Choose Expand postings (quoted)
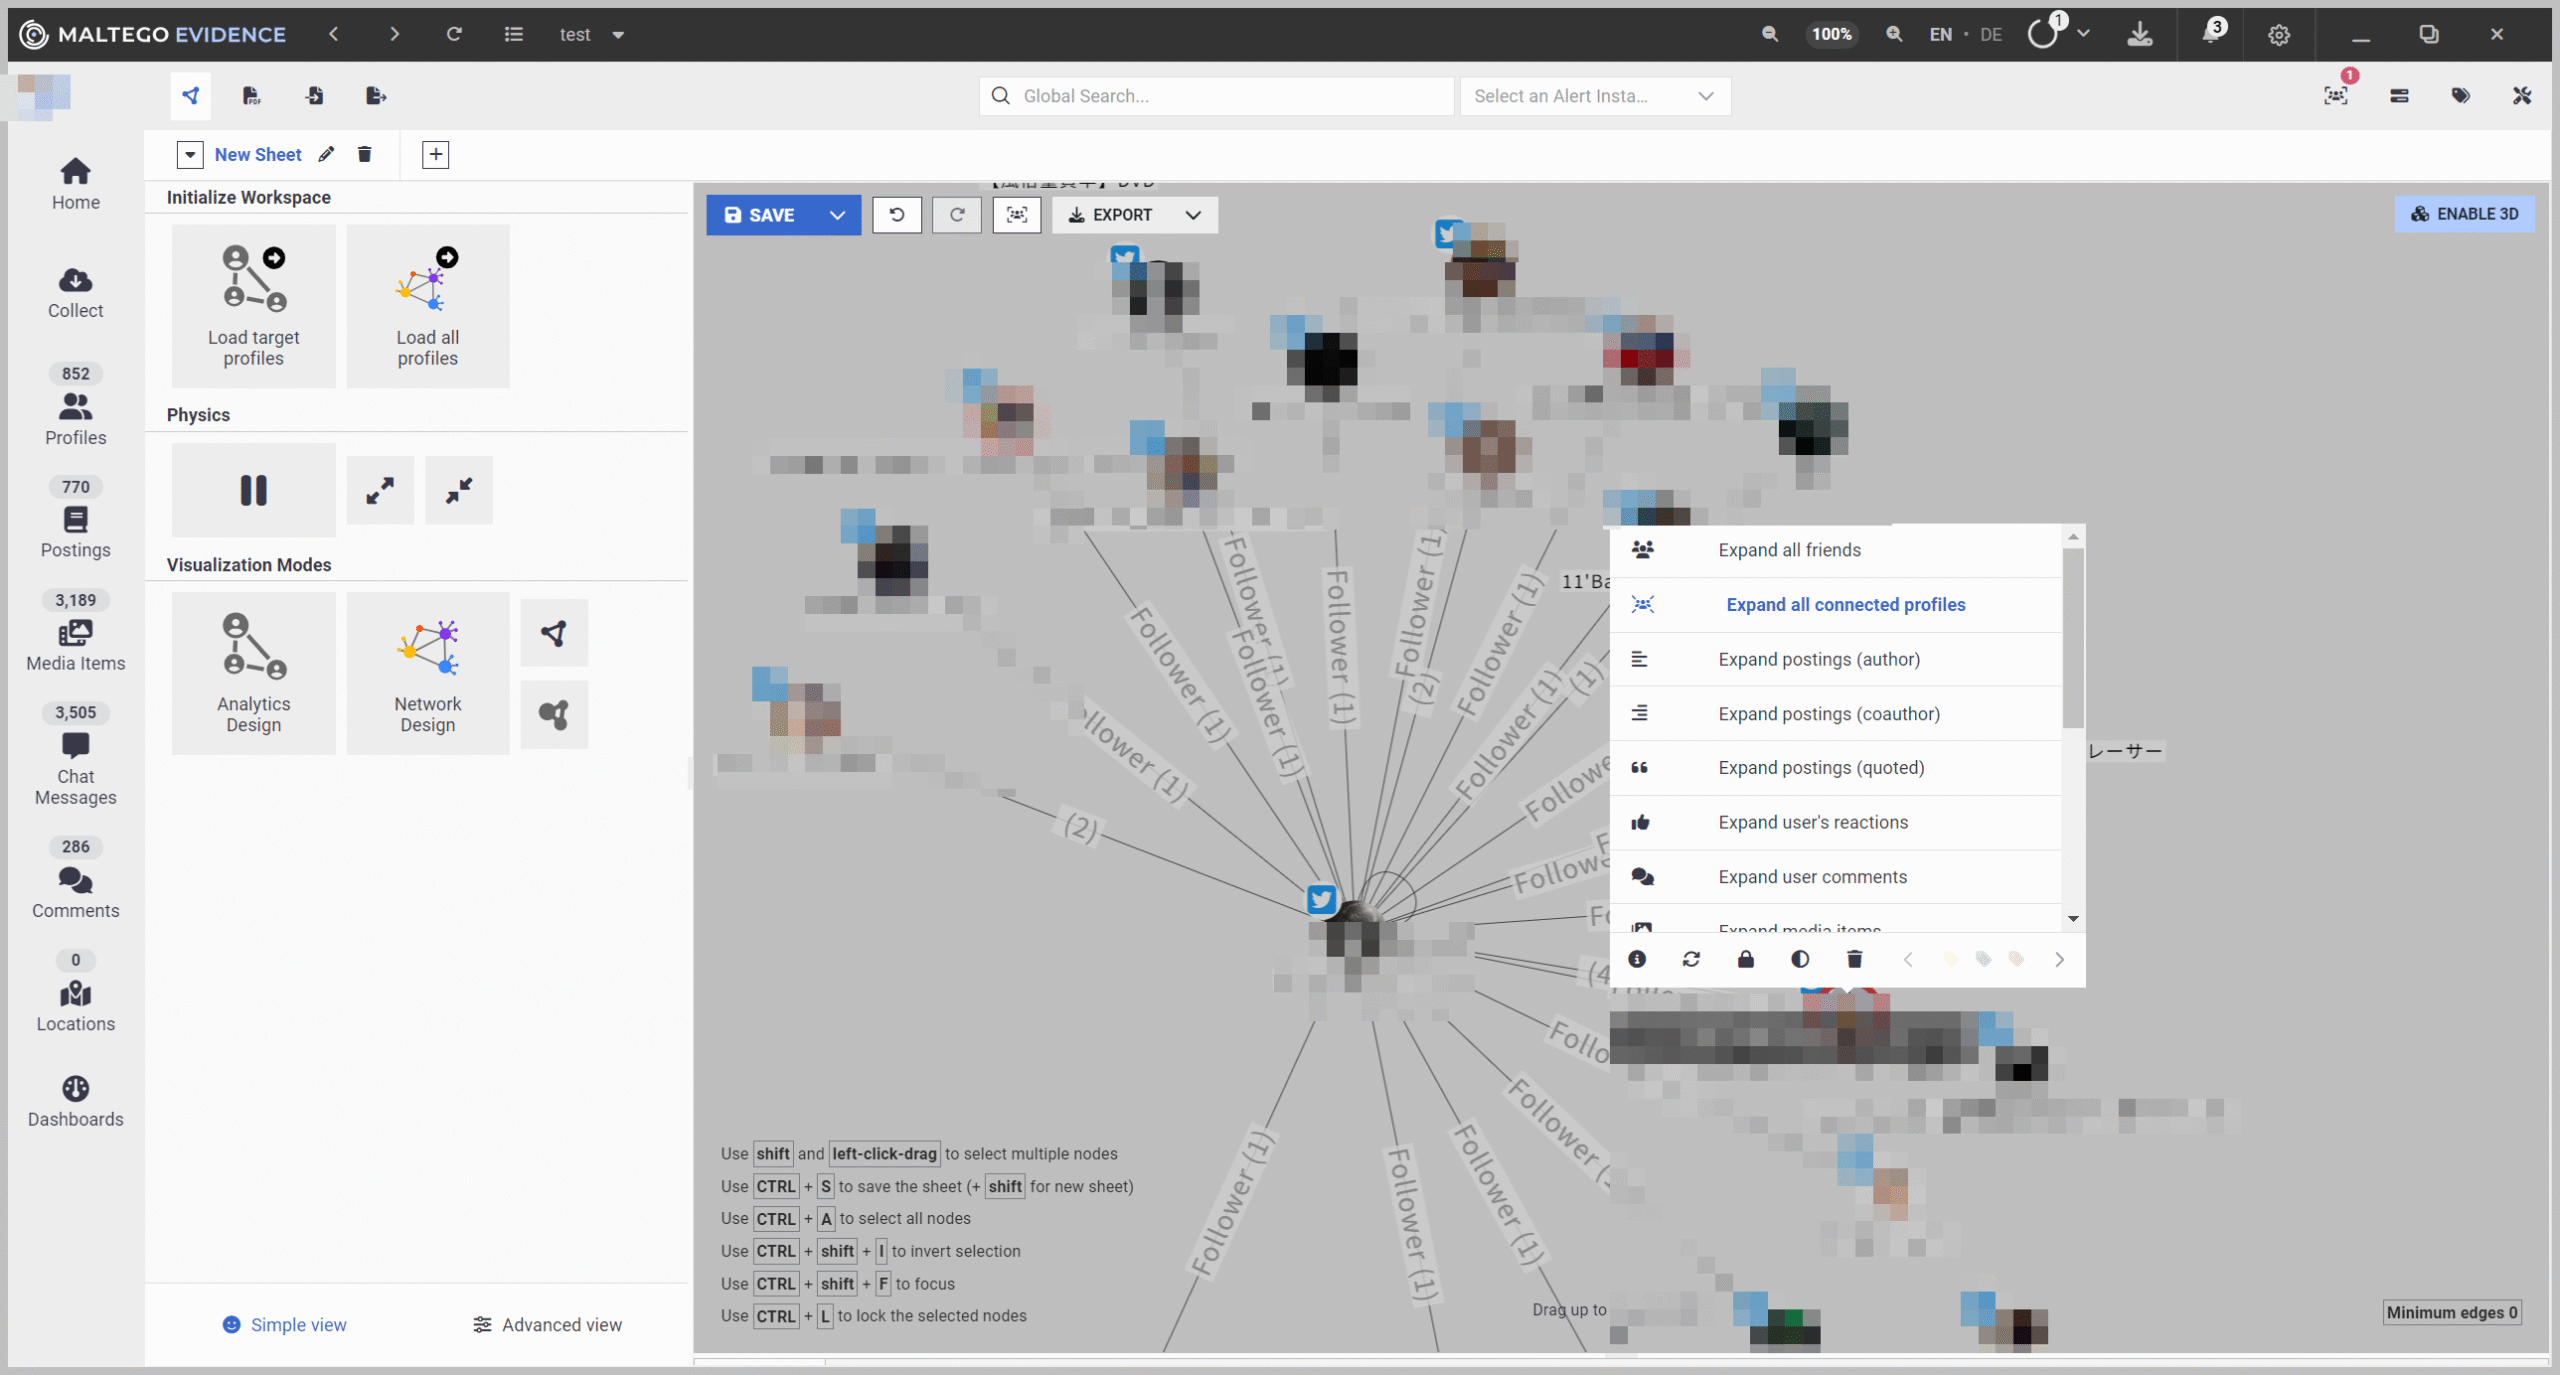Viewport: 2560px width, 1375px height. click(x=1836, y=767)
